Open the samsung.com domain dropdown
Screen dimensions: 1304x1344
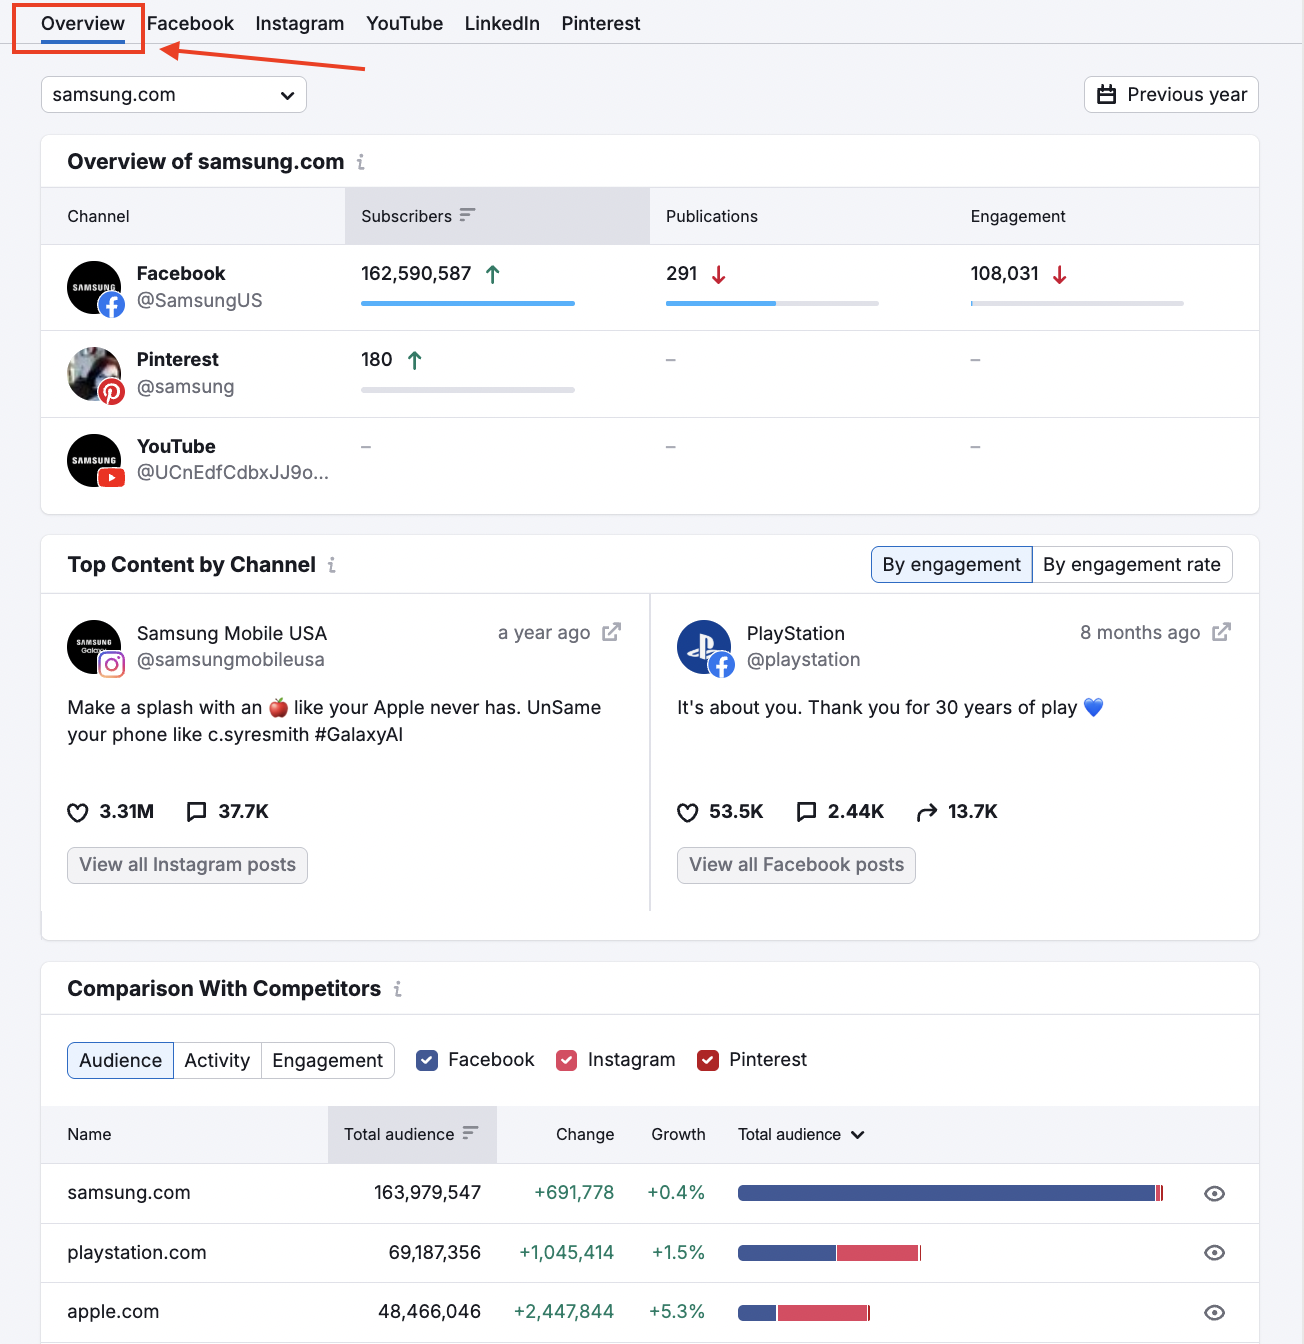pyautogui.click(x=173, y=94)
